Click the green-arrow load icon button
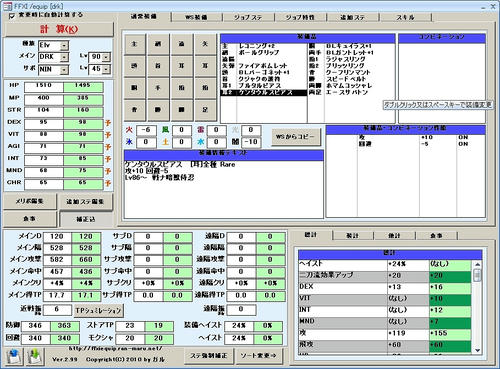 (x=35, y=356)
